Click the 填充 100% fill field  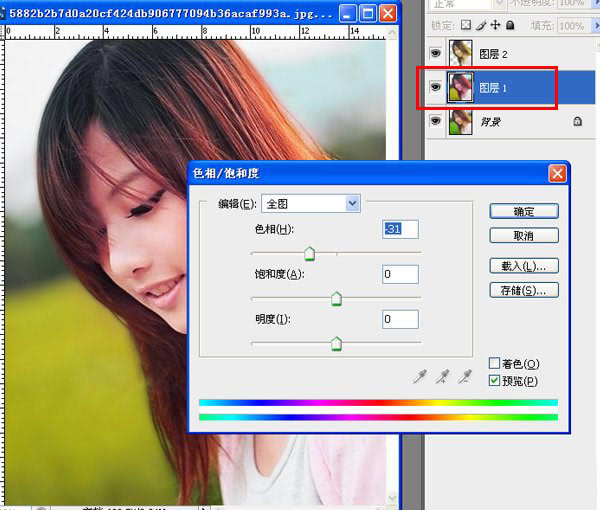pos(573,26)
